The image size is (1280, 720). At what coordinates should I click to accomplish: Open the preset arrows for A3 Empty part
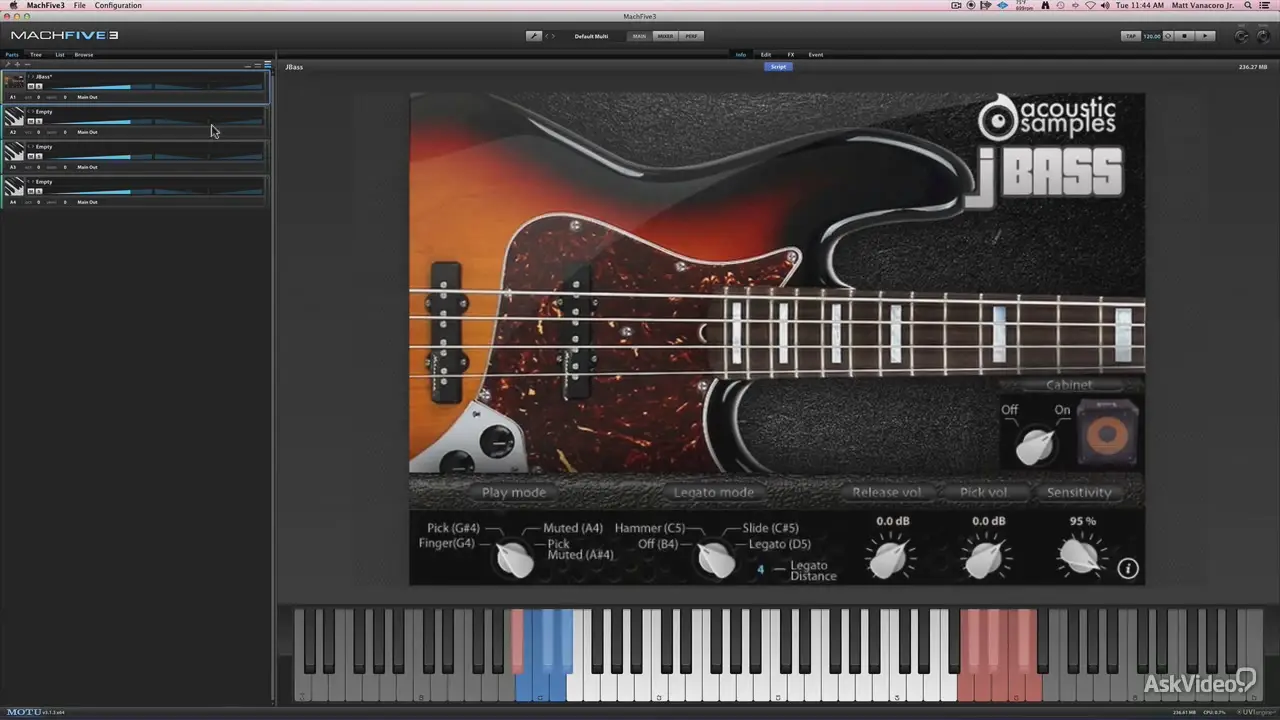[x=30, y=147]
